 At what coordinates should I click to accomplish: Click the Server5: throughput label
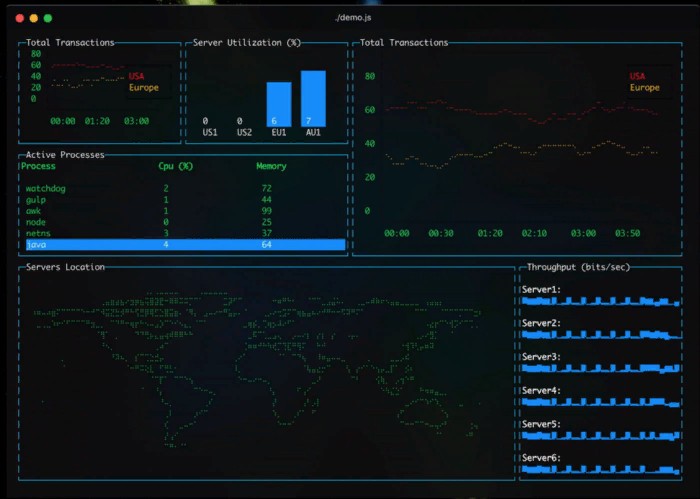[x=541, y=424]
